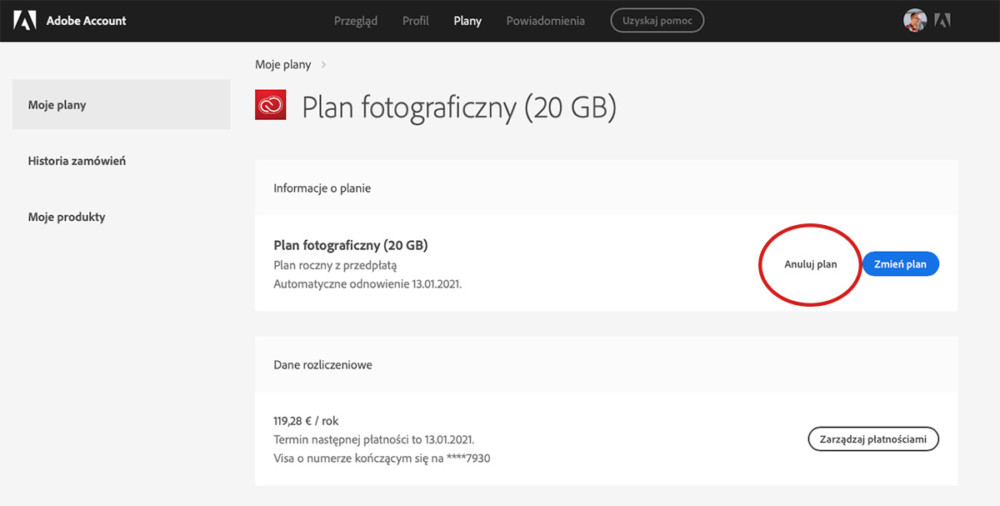Open the Przegląd tab
The width and height of the screenshot is (1000, 506).
[x=356, y=21]
